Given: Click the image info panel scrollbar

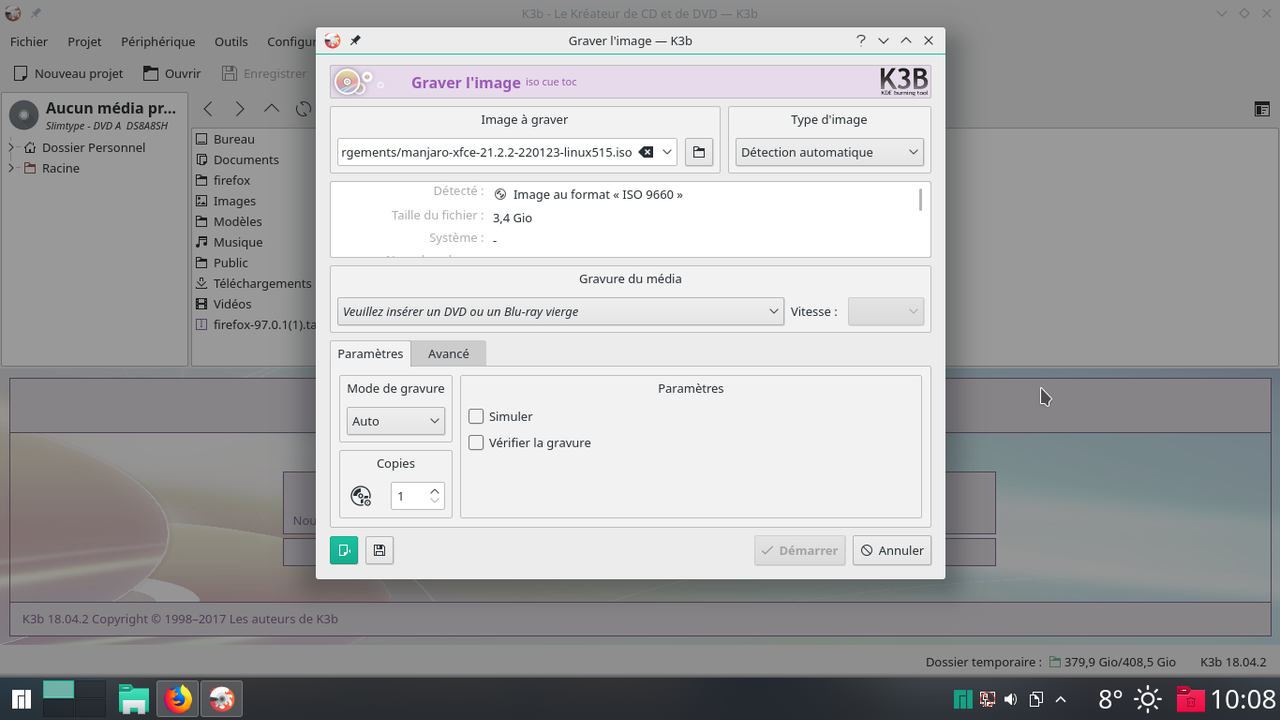Looking at the screenshot, I should point(920,199).
